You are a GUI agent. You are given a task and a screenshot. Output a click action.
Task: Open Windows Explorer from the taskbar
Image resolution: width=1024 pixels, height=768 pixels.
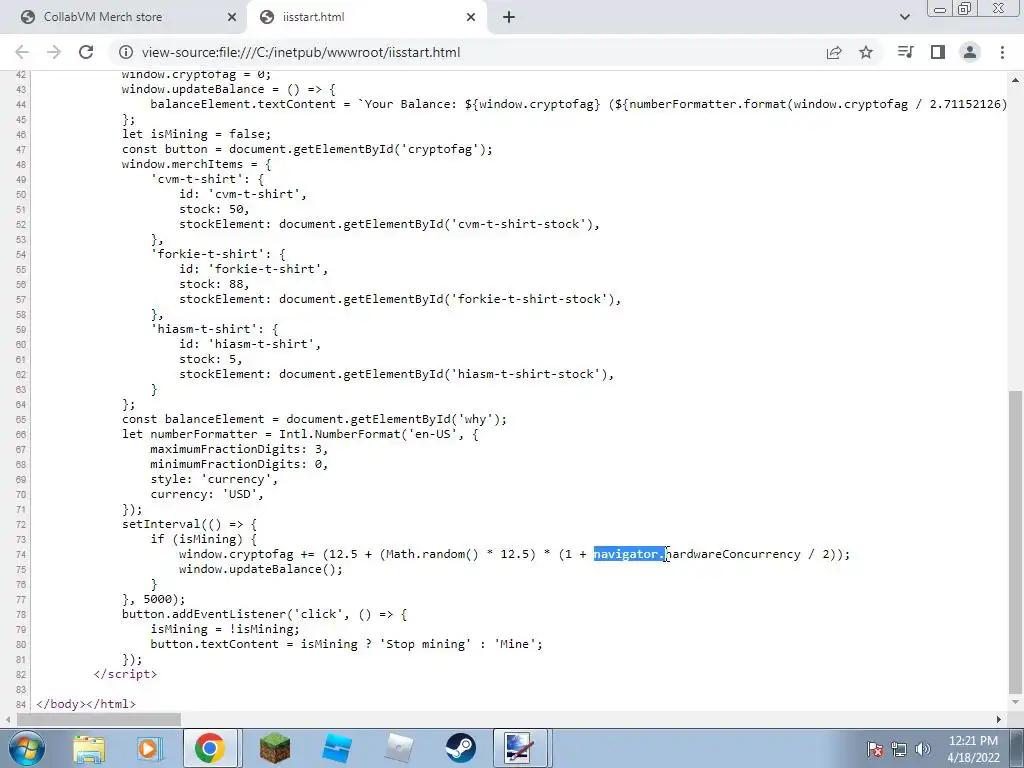point(89,748)
